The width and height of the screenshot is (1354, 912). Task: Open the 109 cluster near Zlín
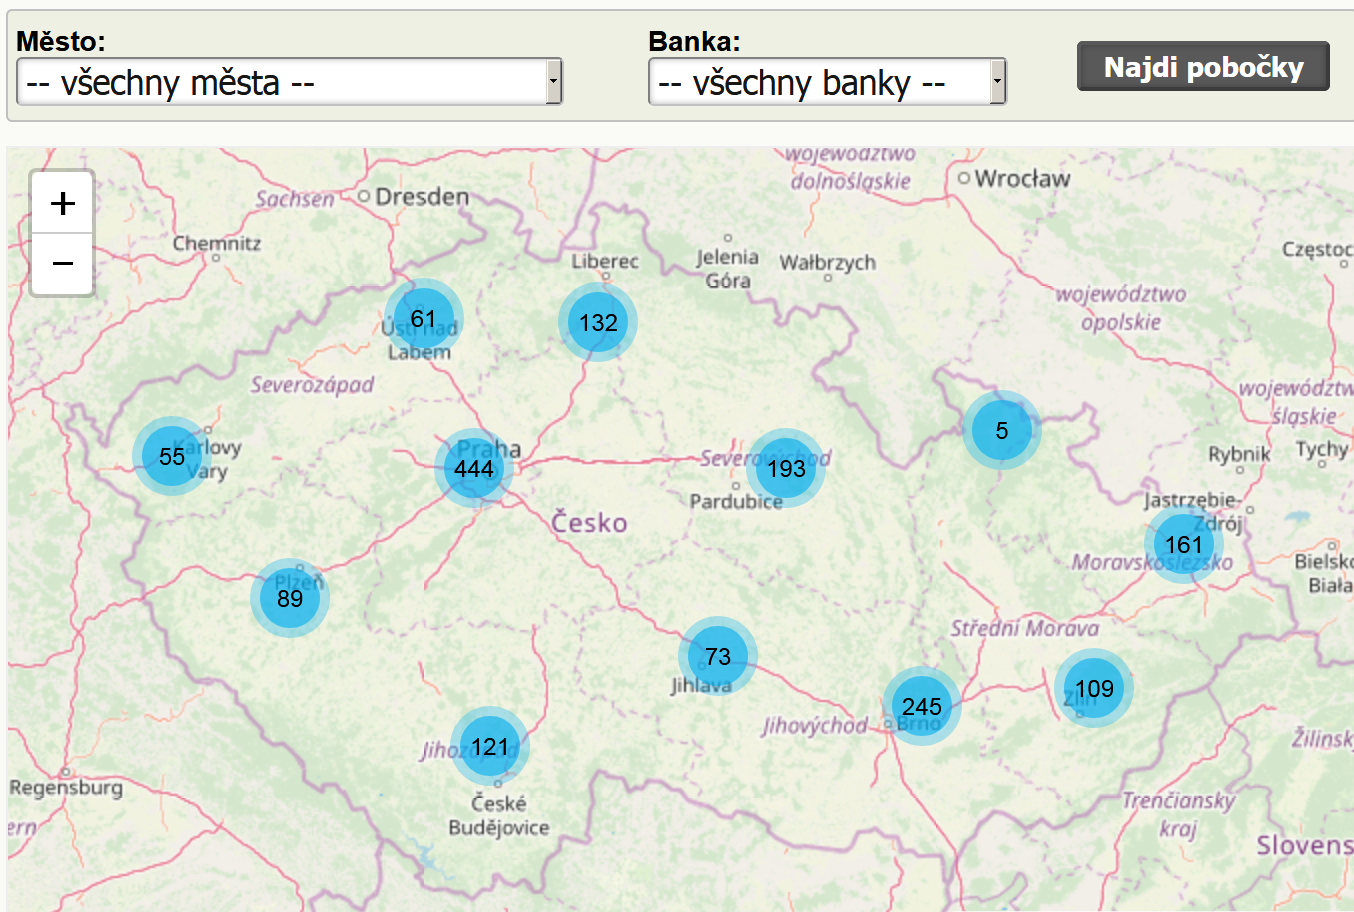[1094, 688]
